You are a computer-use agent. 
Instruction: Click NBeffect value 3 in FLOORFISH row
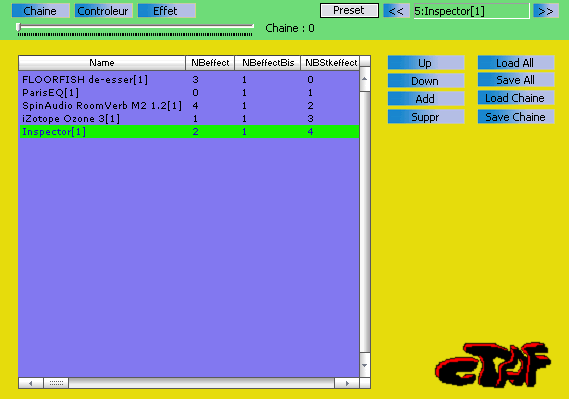[x=195, y=79]
